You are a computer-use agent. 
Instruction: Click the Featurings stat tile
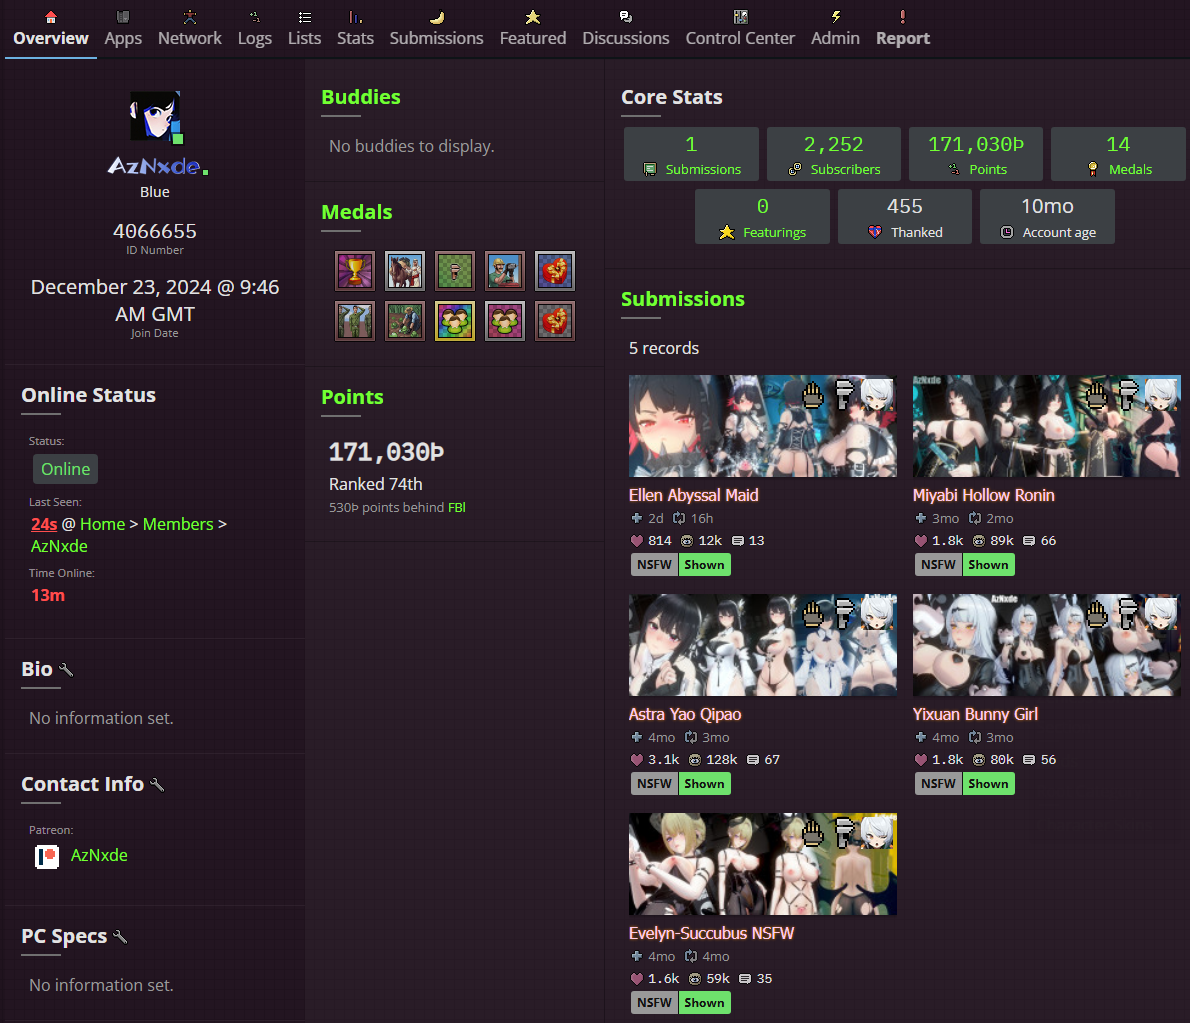(x=762, y=217)
